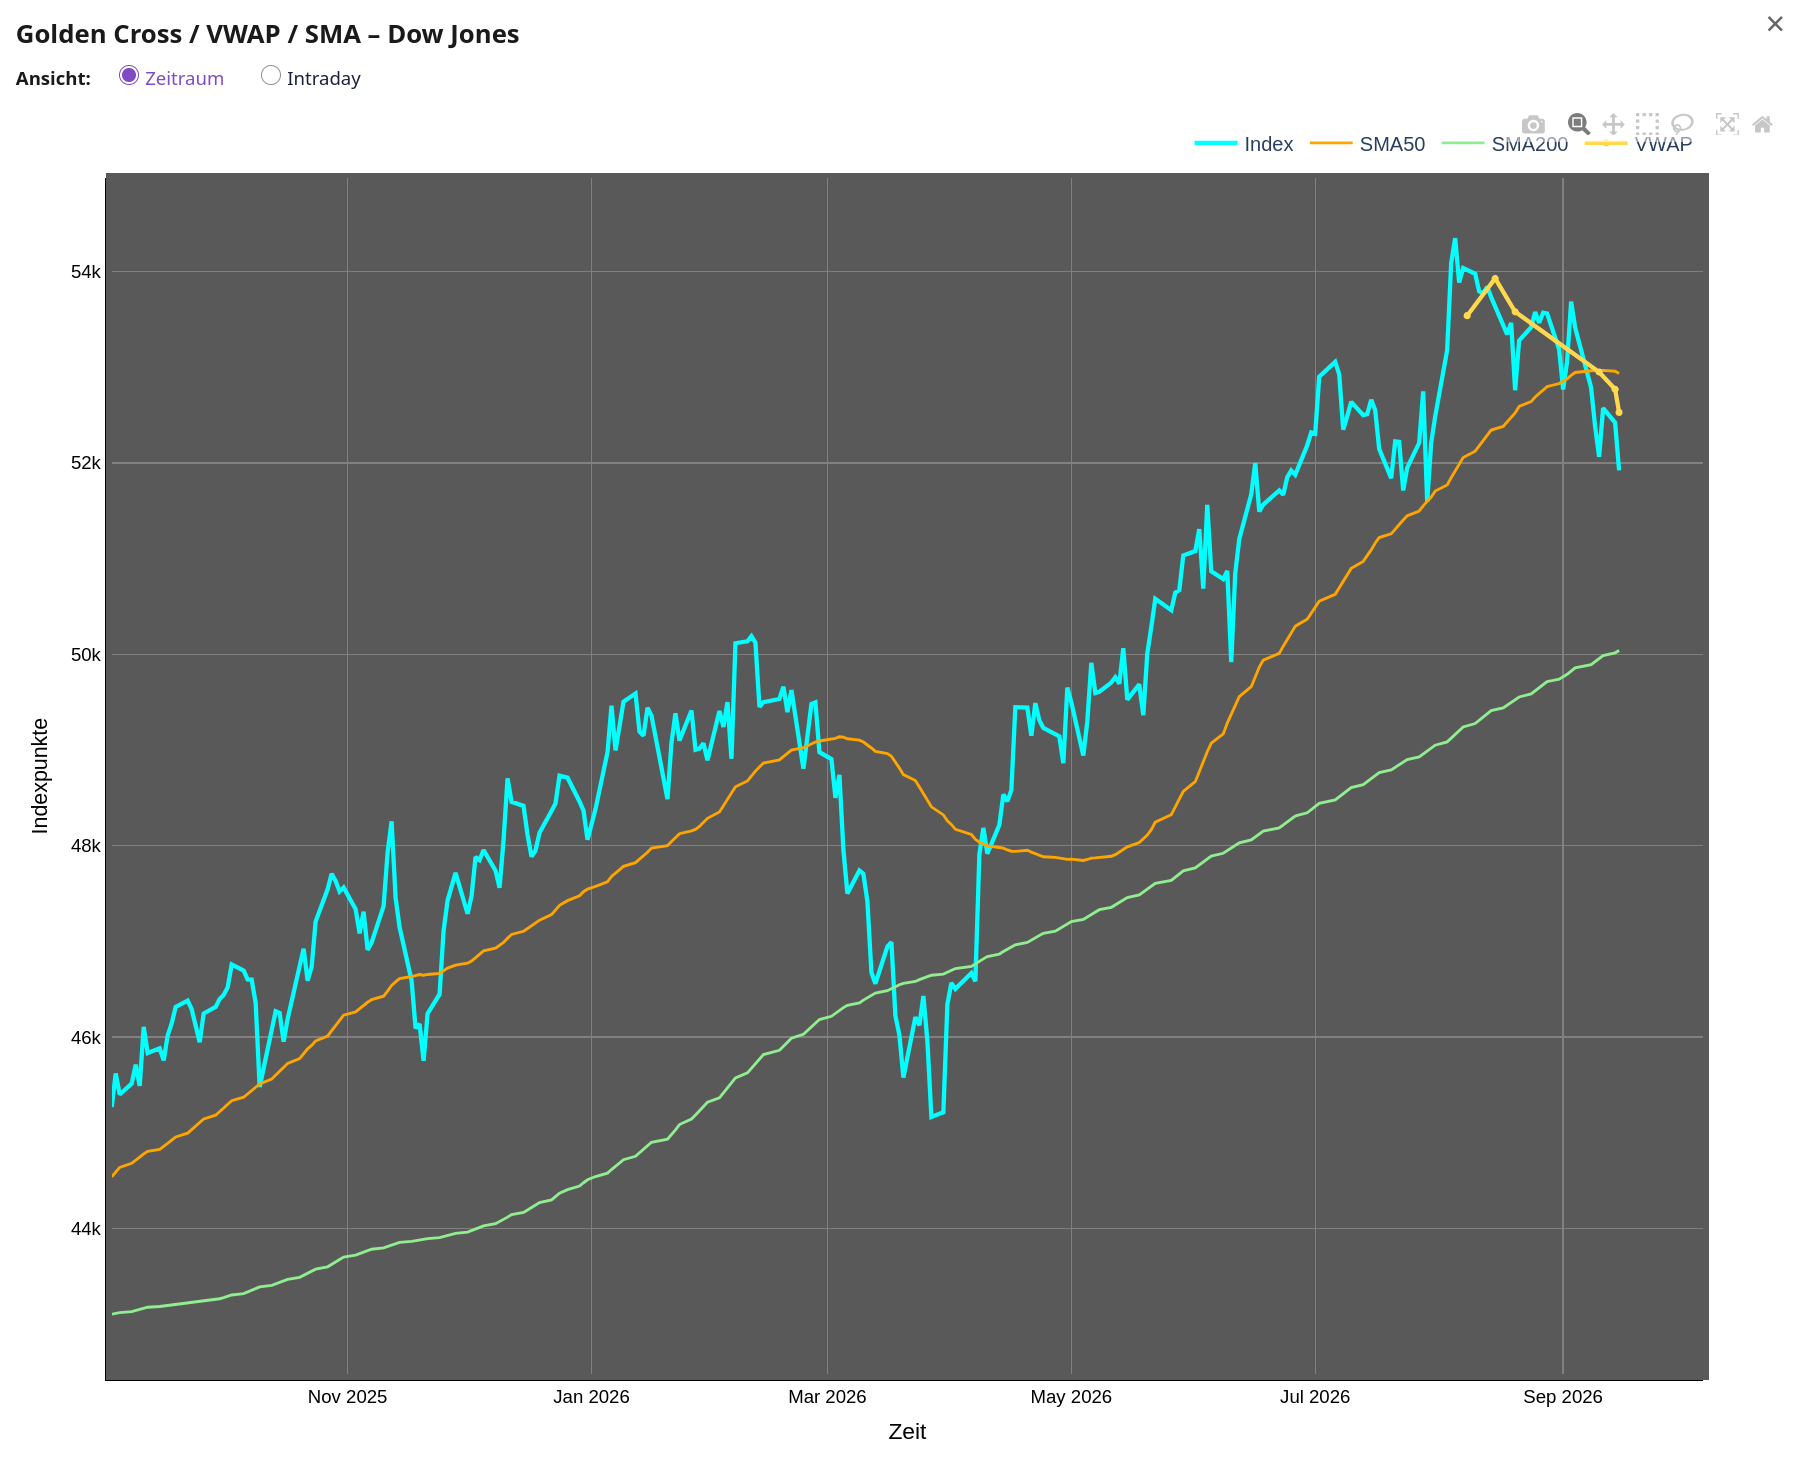Click the Zeit x-axis title

pyautogui.click(x=907, y=1432)
